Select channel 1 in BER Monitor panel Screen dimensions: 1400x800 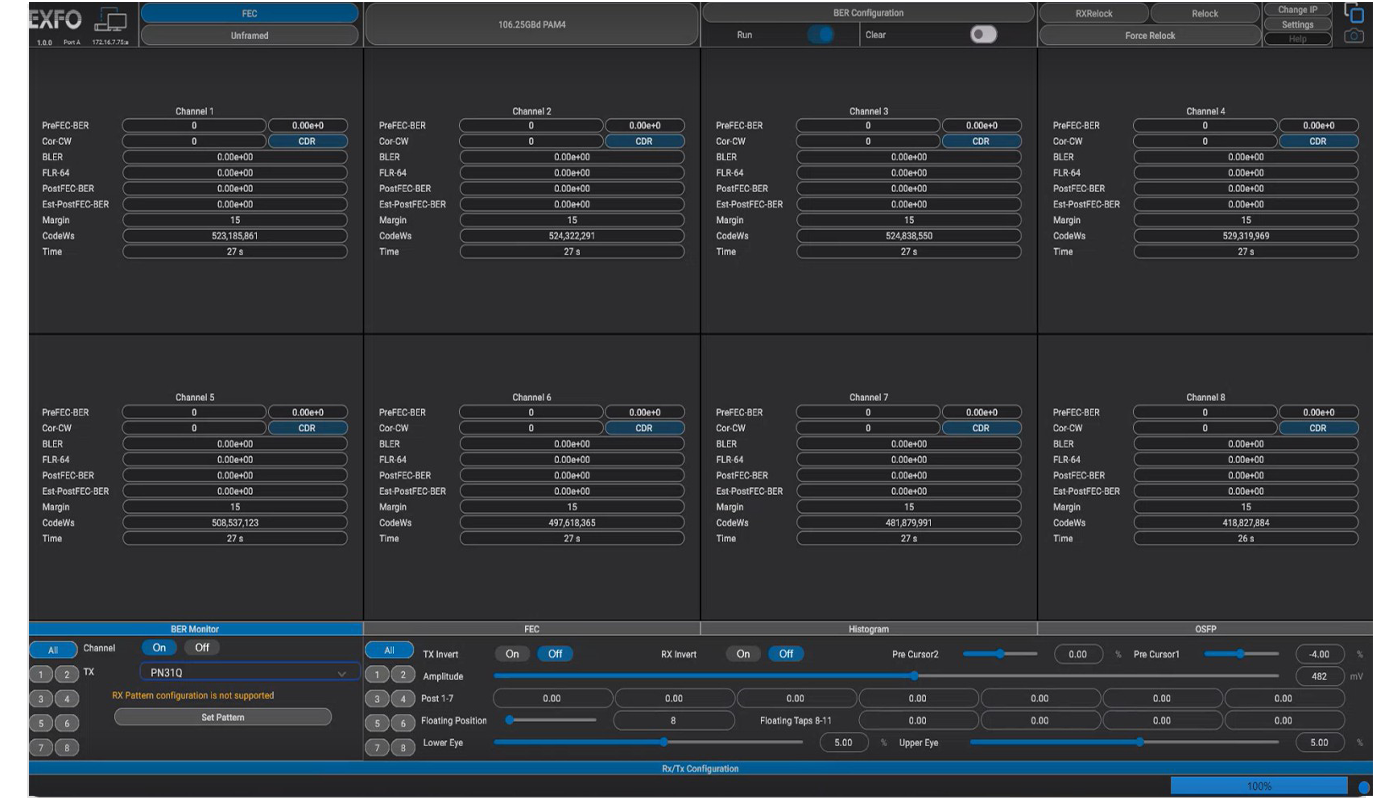pos(42,675)
